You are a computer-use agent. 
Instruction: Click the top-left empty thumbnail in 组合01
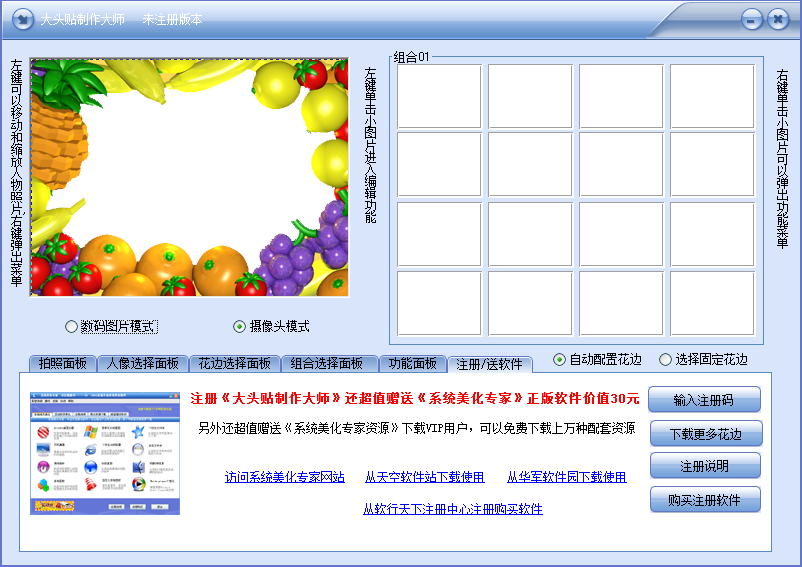click(439, 96)
